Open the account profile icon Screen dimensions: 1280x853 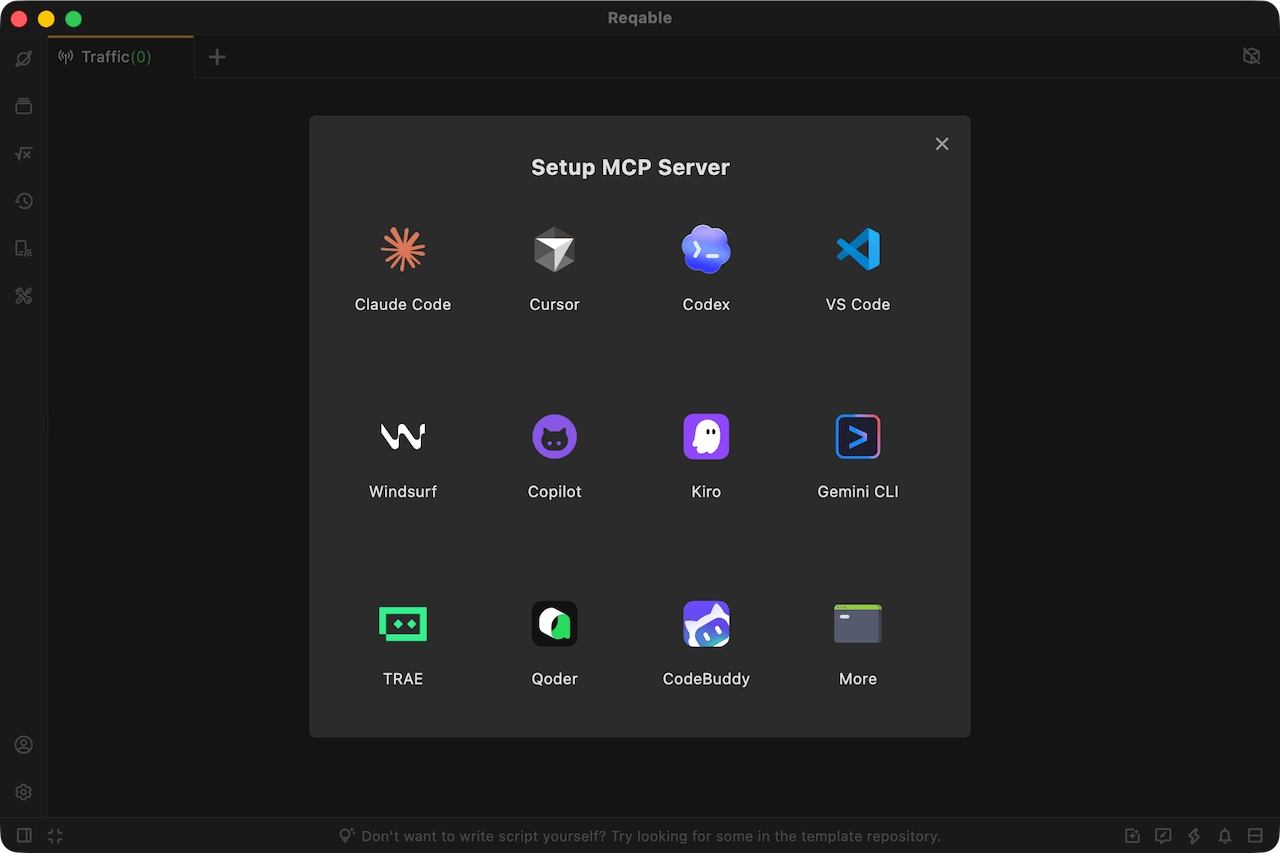tap(24, 745)
